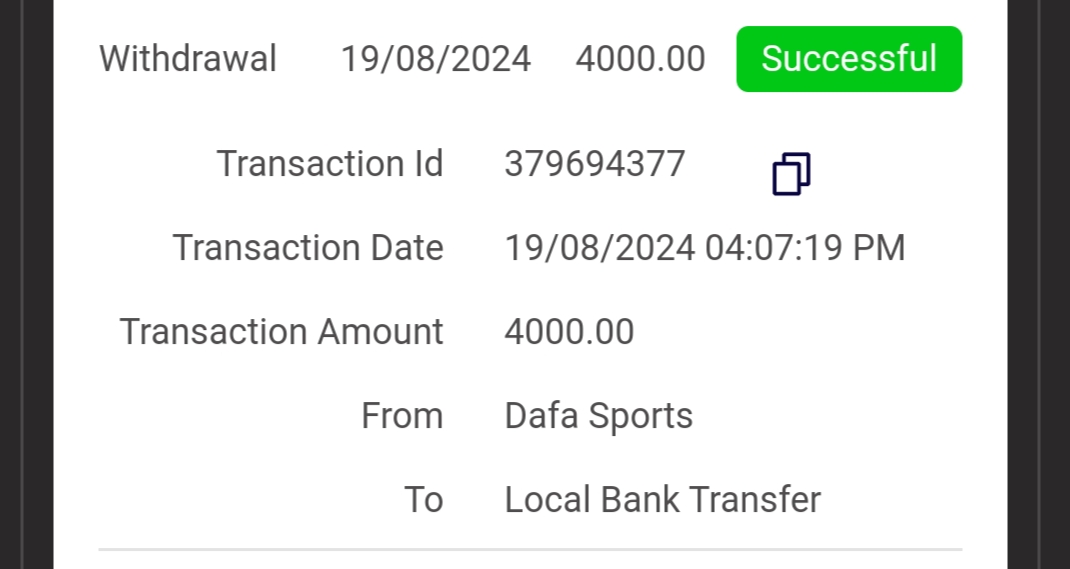This screenshot has height=569, width=1070.
Task: Click the 19/08/2024 date in the header row
Action: pos(436,59)
